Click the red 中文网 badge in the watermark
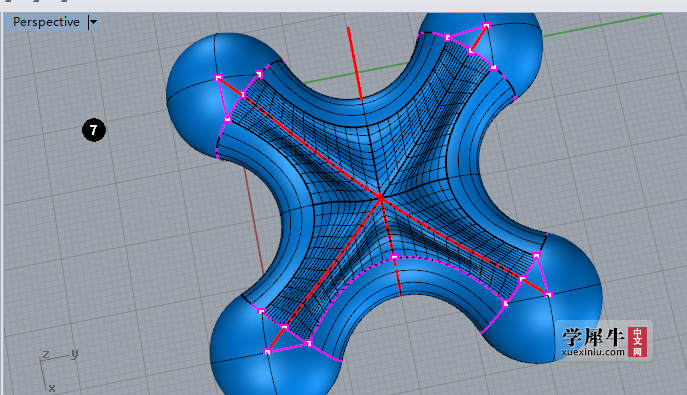 637,342
